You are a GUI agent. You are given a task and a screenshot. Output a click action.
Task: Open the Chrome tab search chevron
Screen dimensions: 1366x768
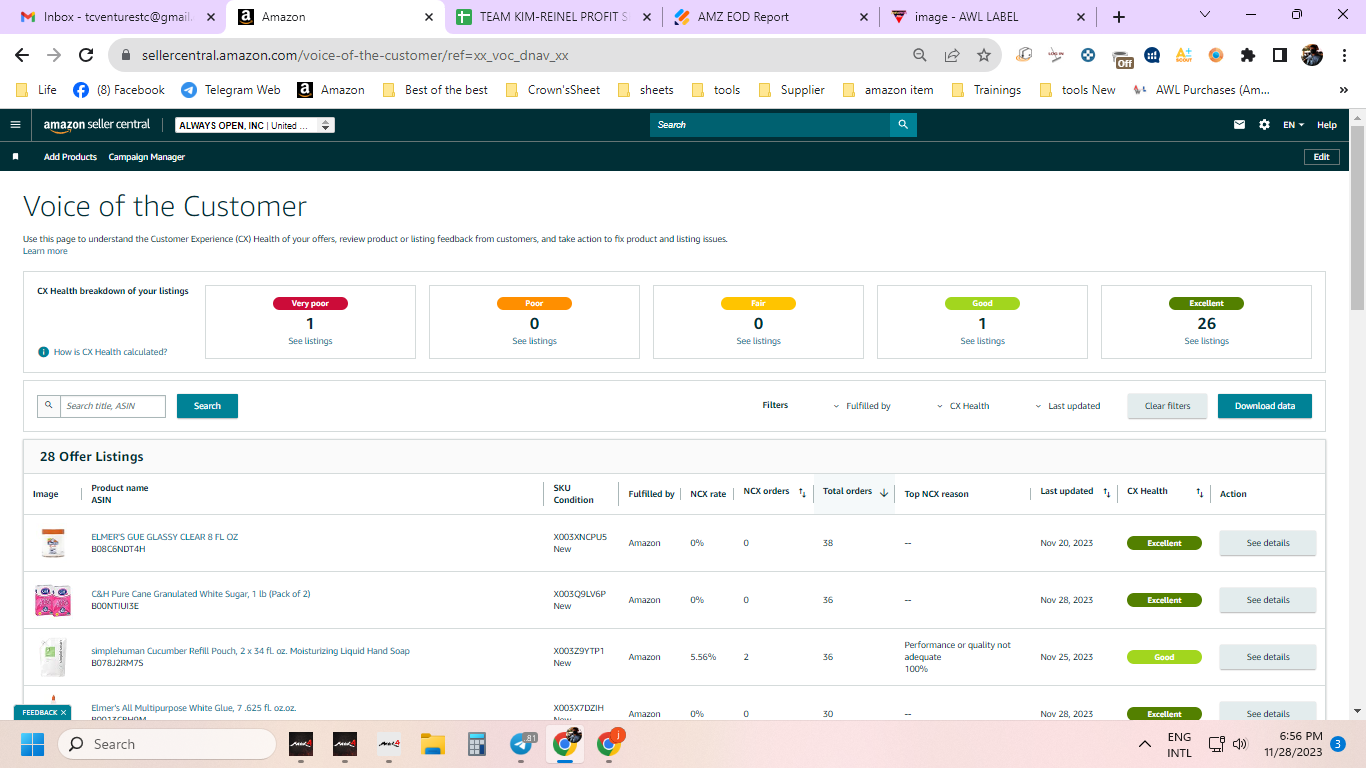coord(1204,16)
